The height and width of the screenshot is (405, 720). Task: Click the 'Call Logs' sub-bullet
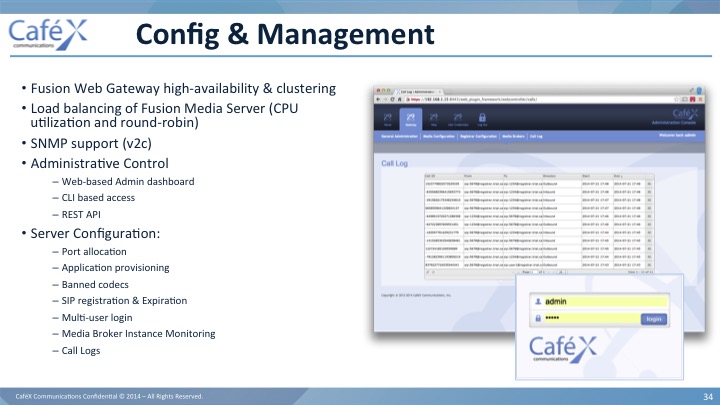[81, 351]
